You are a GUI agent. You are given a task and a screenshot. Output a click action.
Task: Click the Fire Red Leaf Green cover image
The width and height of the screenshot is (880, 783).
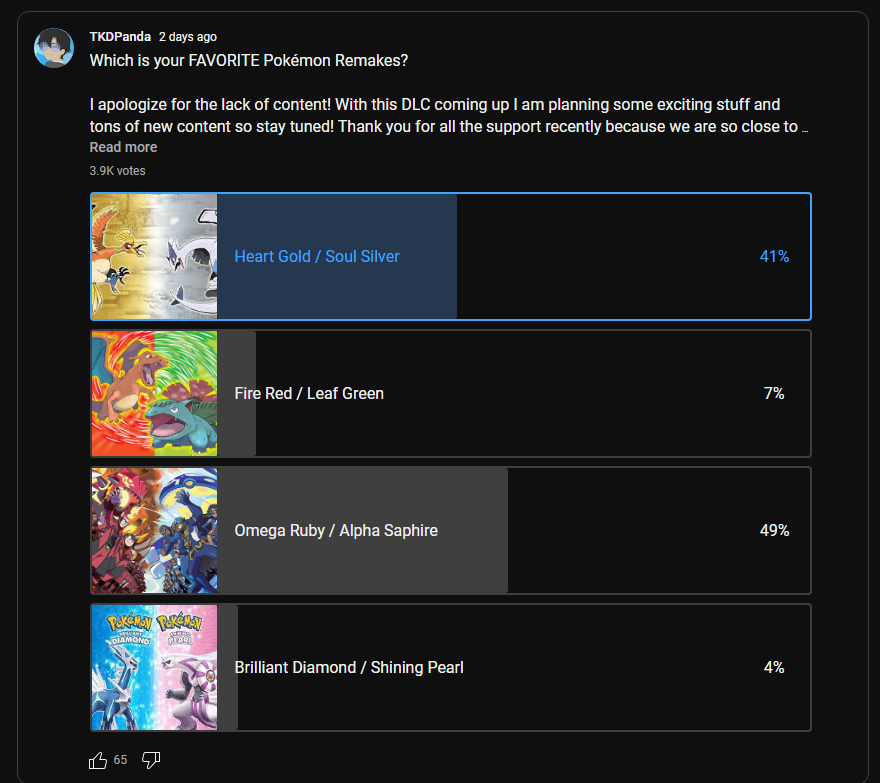[x=154, y=393]
